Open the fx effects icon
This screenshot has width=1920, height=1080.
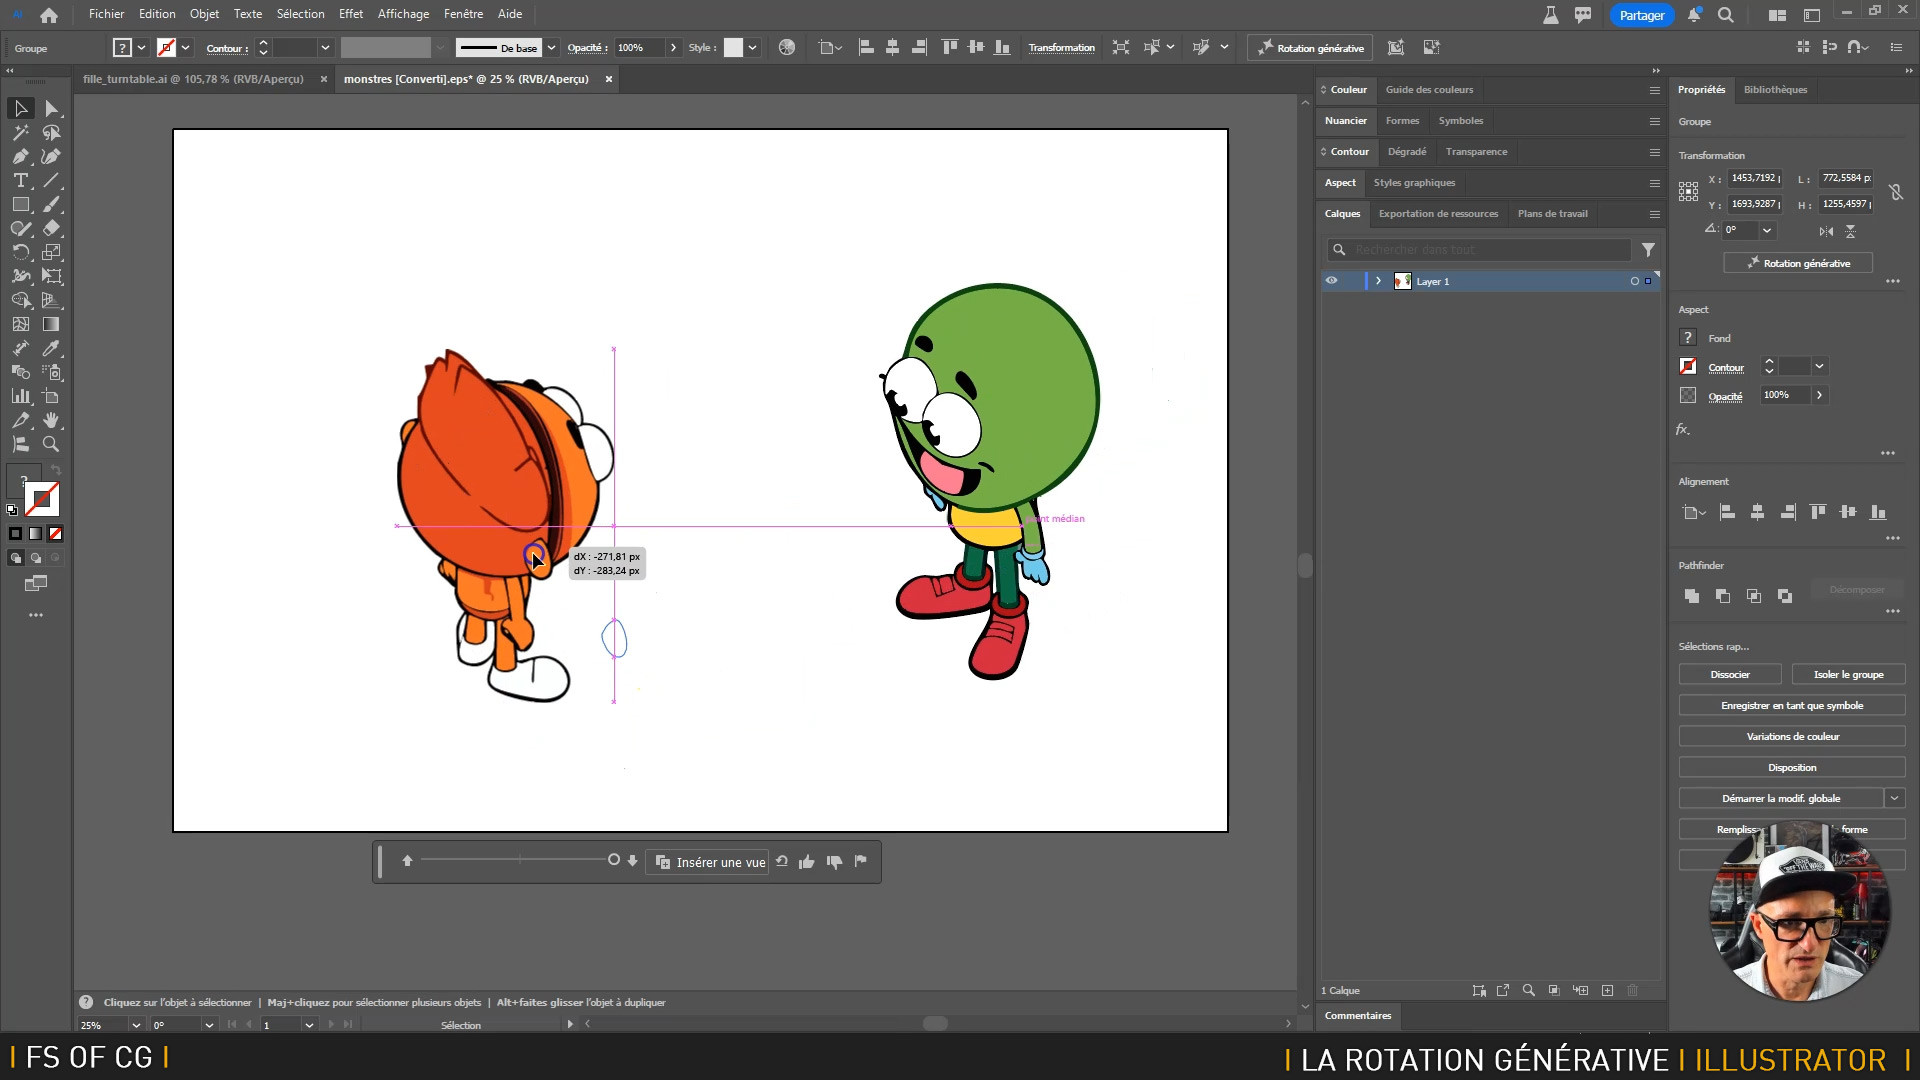pyautogui.click(x=1683, y=429)
